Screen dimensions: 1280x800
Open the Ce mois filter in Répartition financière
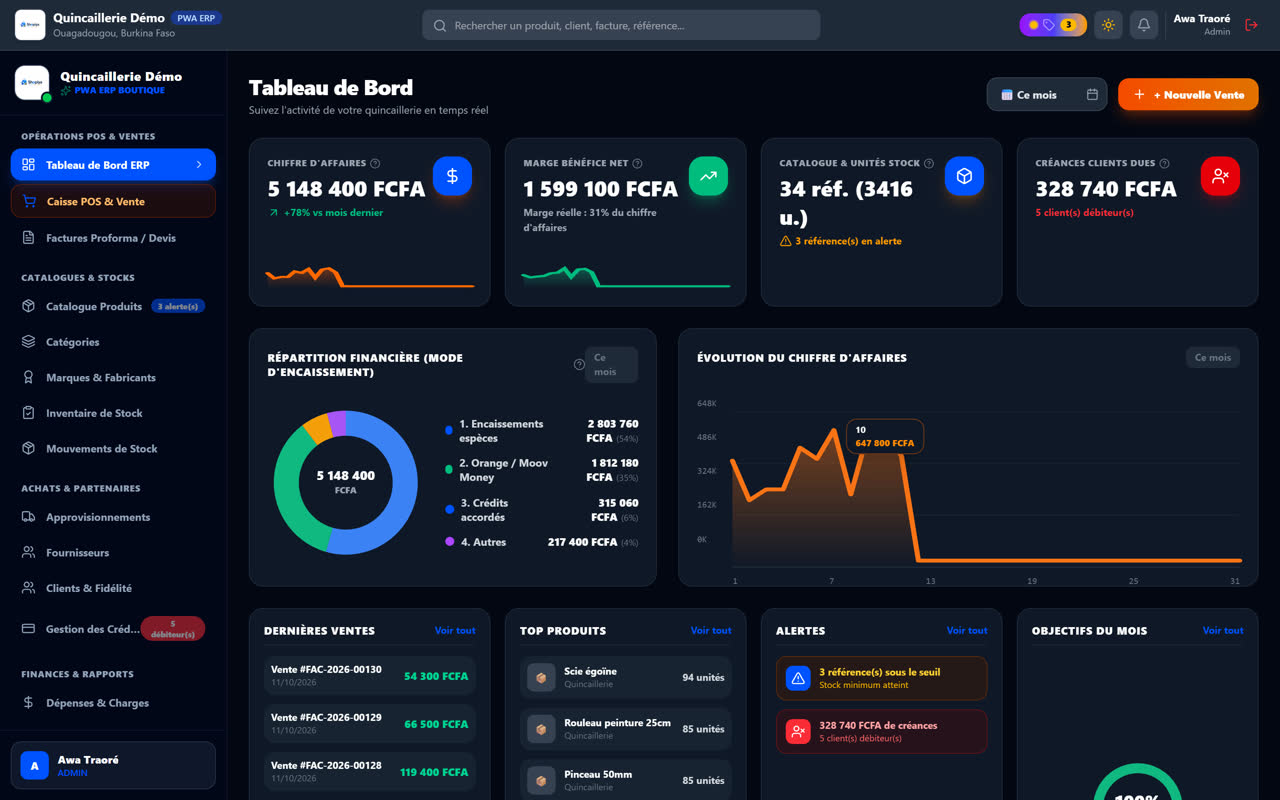tap(611, 365)
